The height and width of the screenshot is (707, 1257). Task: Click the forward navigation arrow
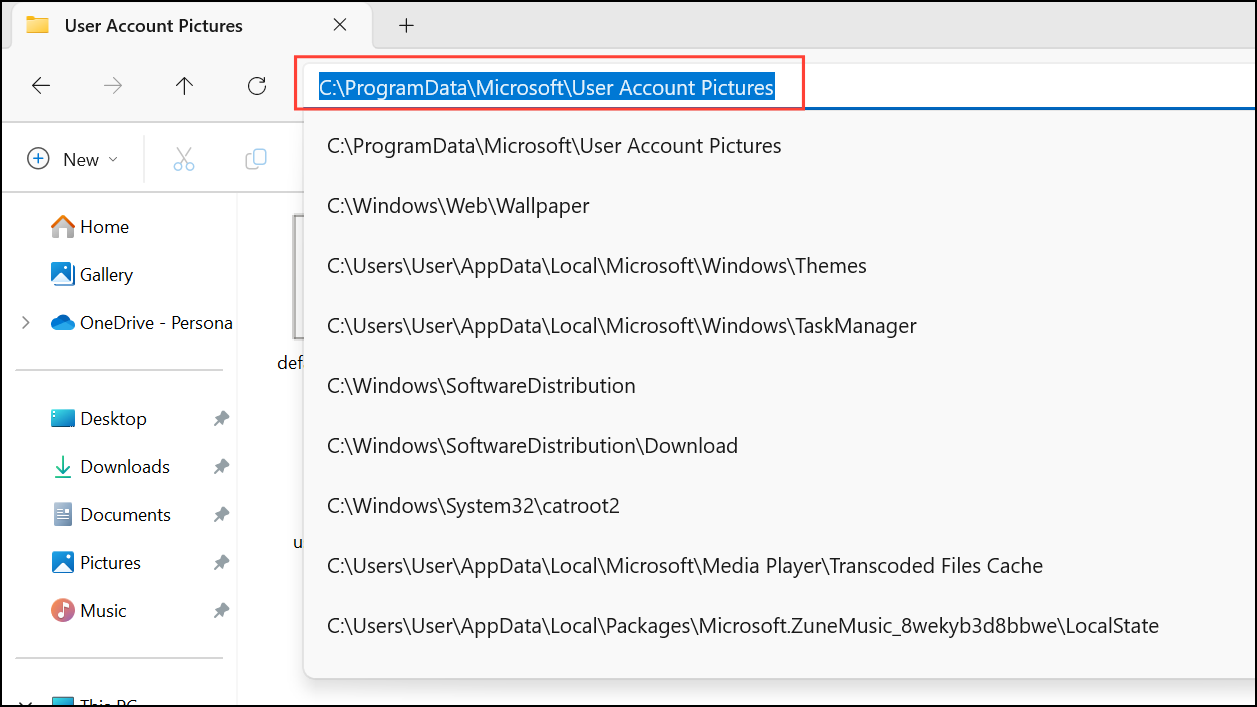pyautogui.click(x=113, y=86)
